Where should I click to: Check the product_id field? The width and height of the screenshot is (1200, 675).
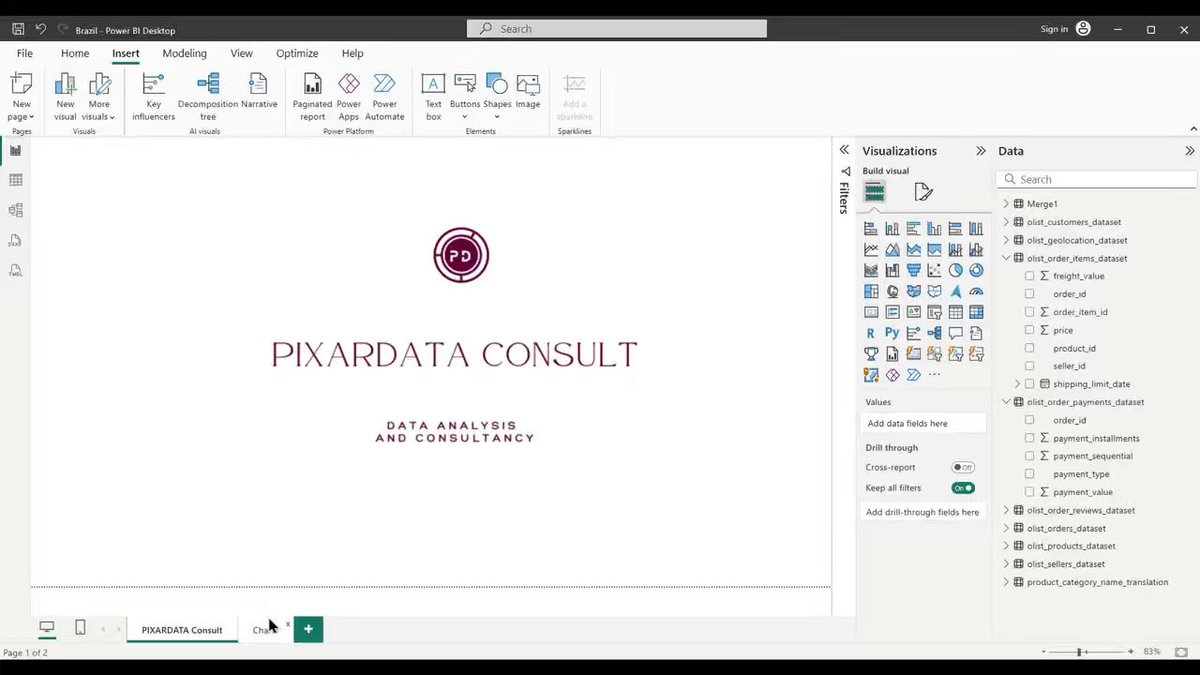coord(1029,348)
